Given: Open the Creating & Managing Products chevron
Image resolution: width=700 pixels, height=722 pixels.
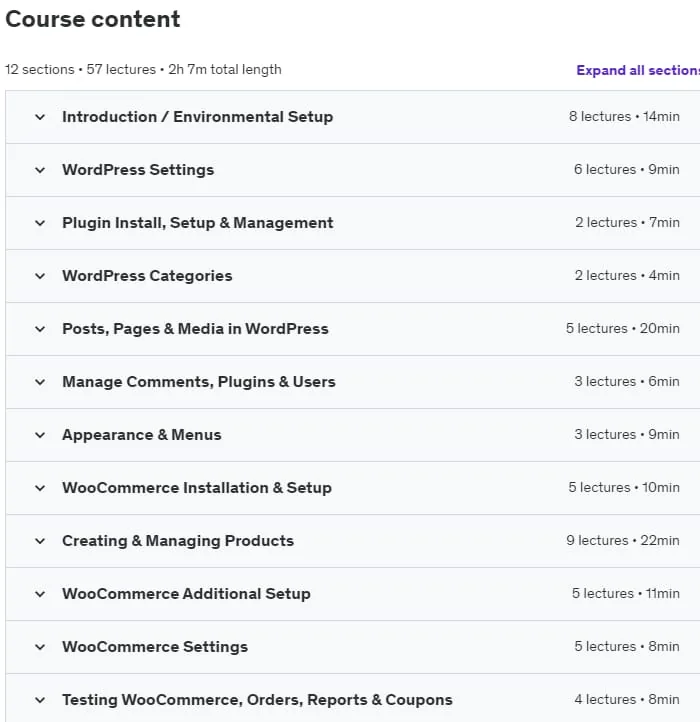Looking at the screenshot, I should (x=40, y=541).
